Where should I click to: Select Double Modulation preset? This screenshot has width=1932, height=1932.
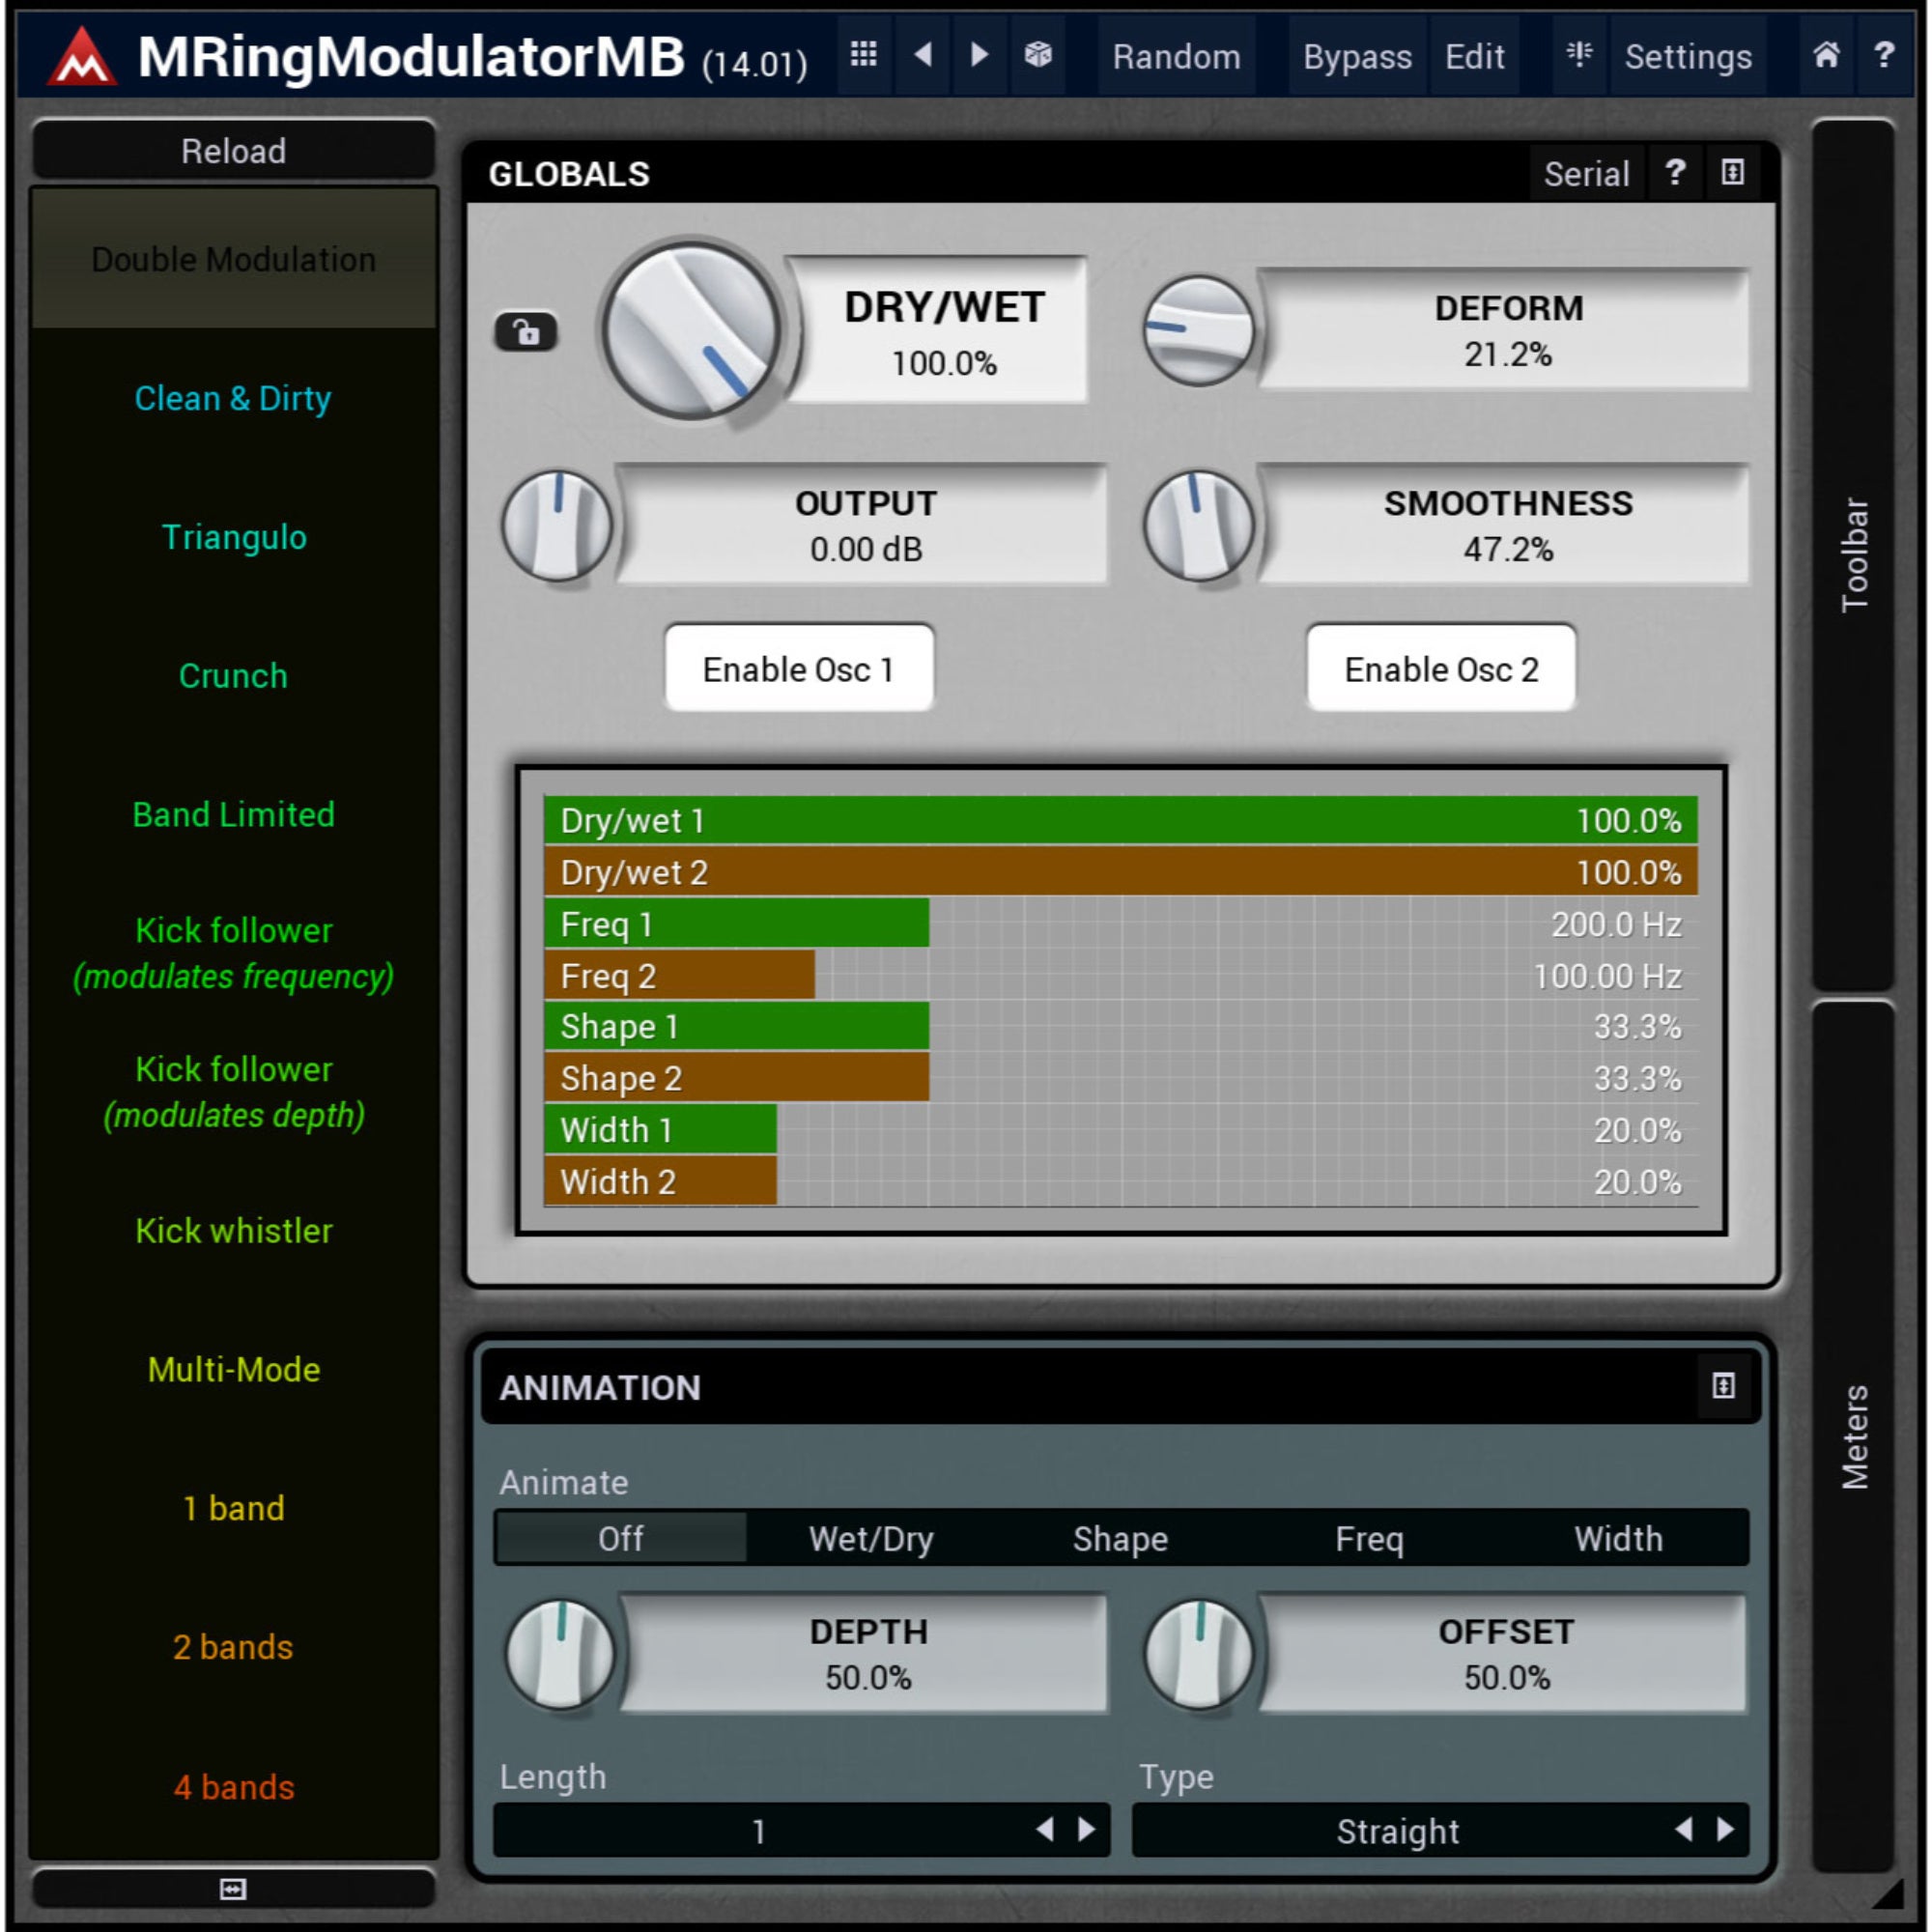pos(234,259)
